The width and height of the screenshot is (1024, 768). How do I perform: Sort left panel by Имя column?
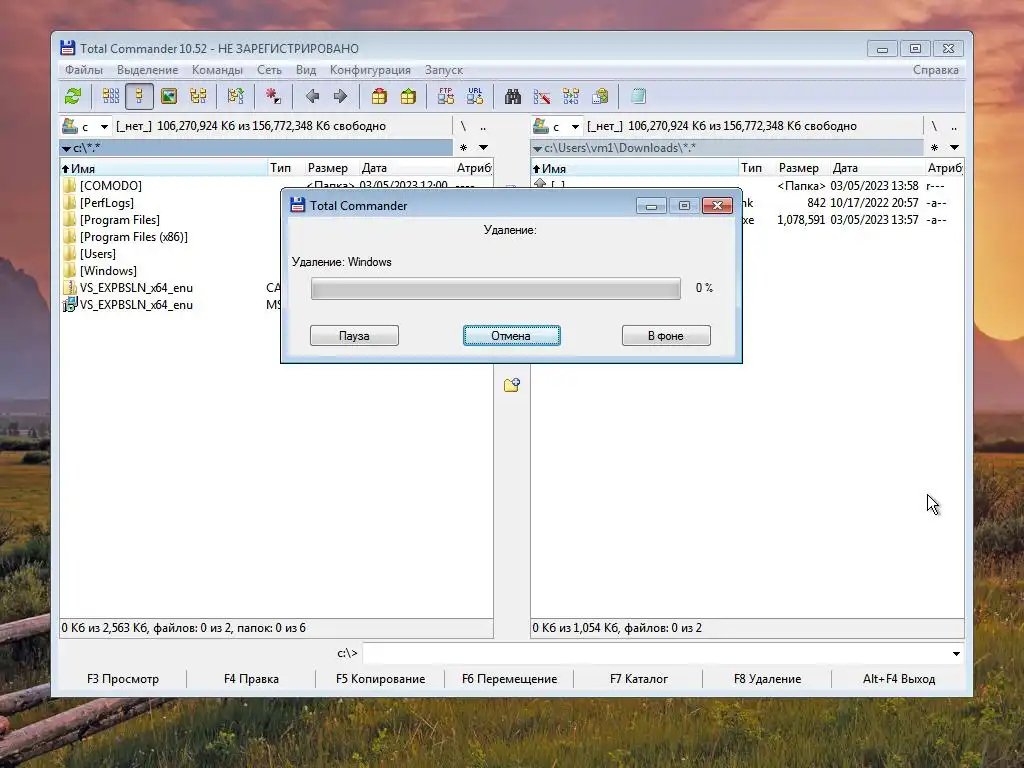[x=163, y=168]
